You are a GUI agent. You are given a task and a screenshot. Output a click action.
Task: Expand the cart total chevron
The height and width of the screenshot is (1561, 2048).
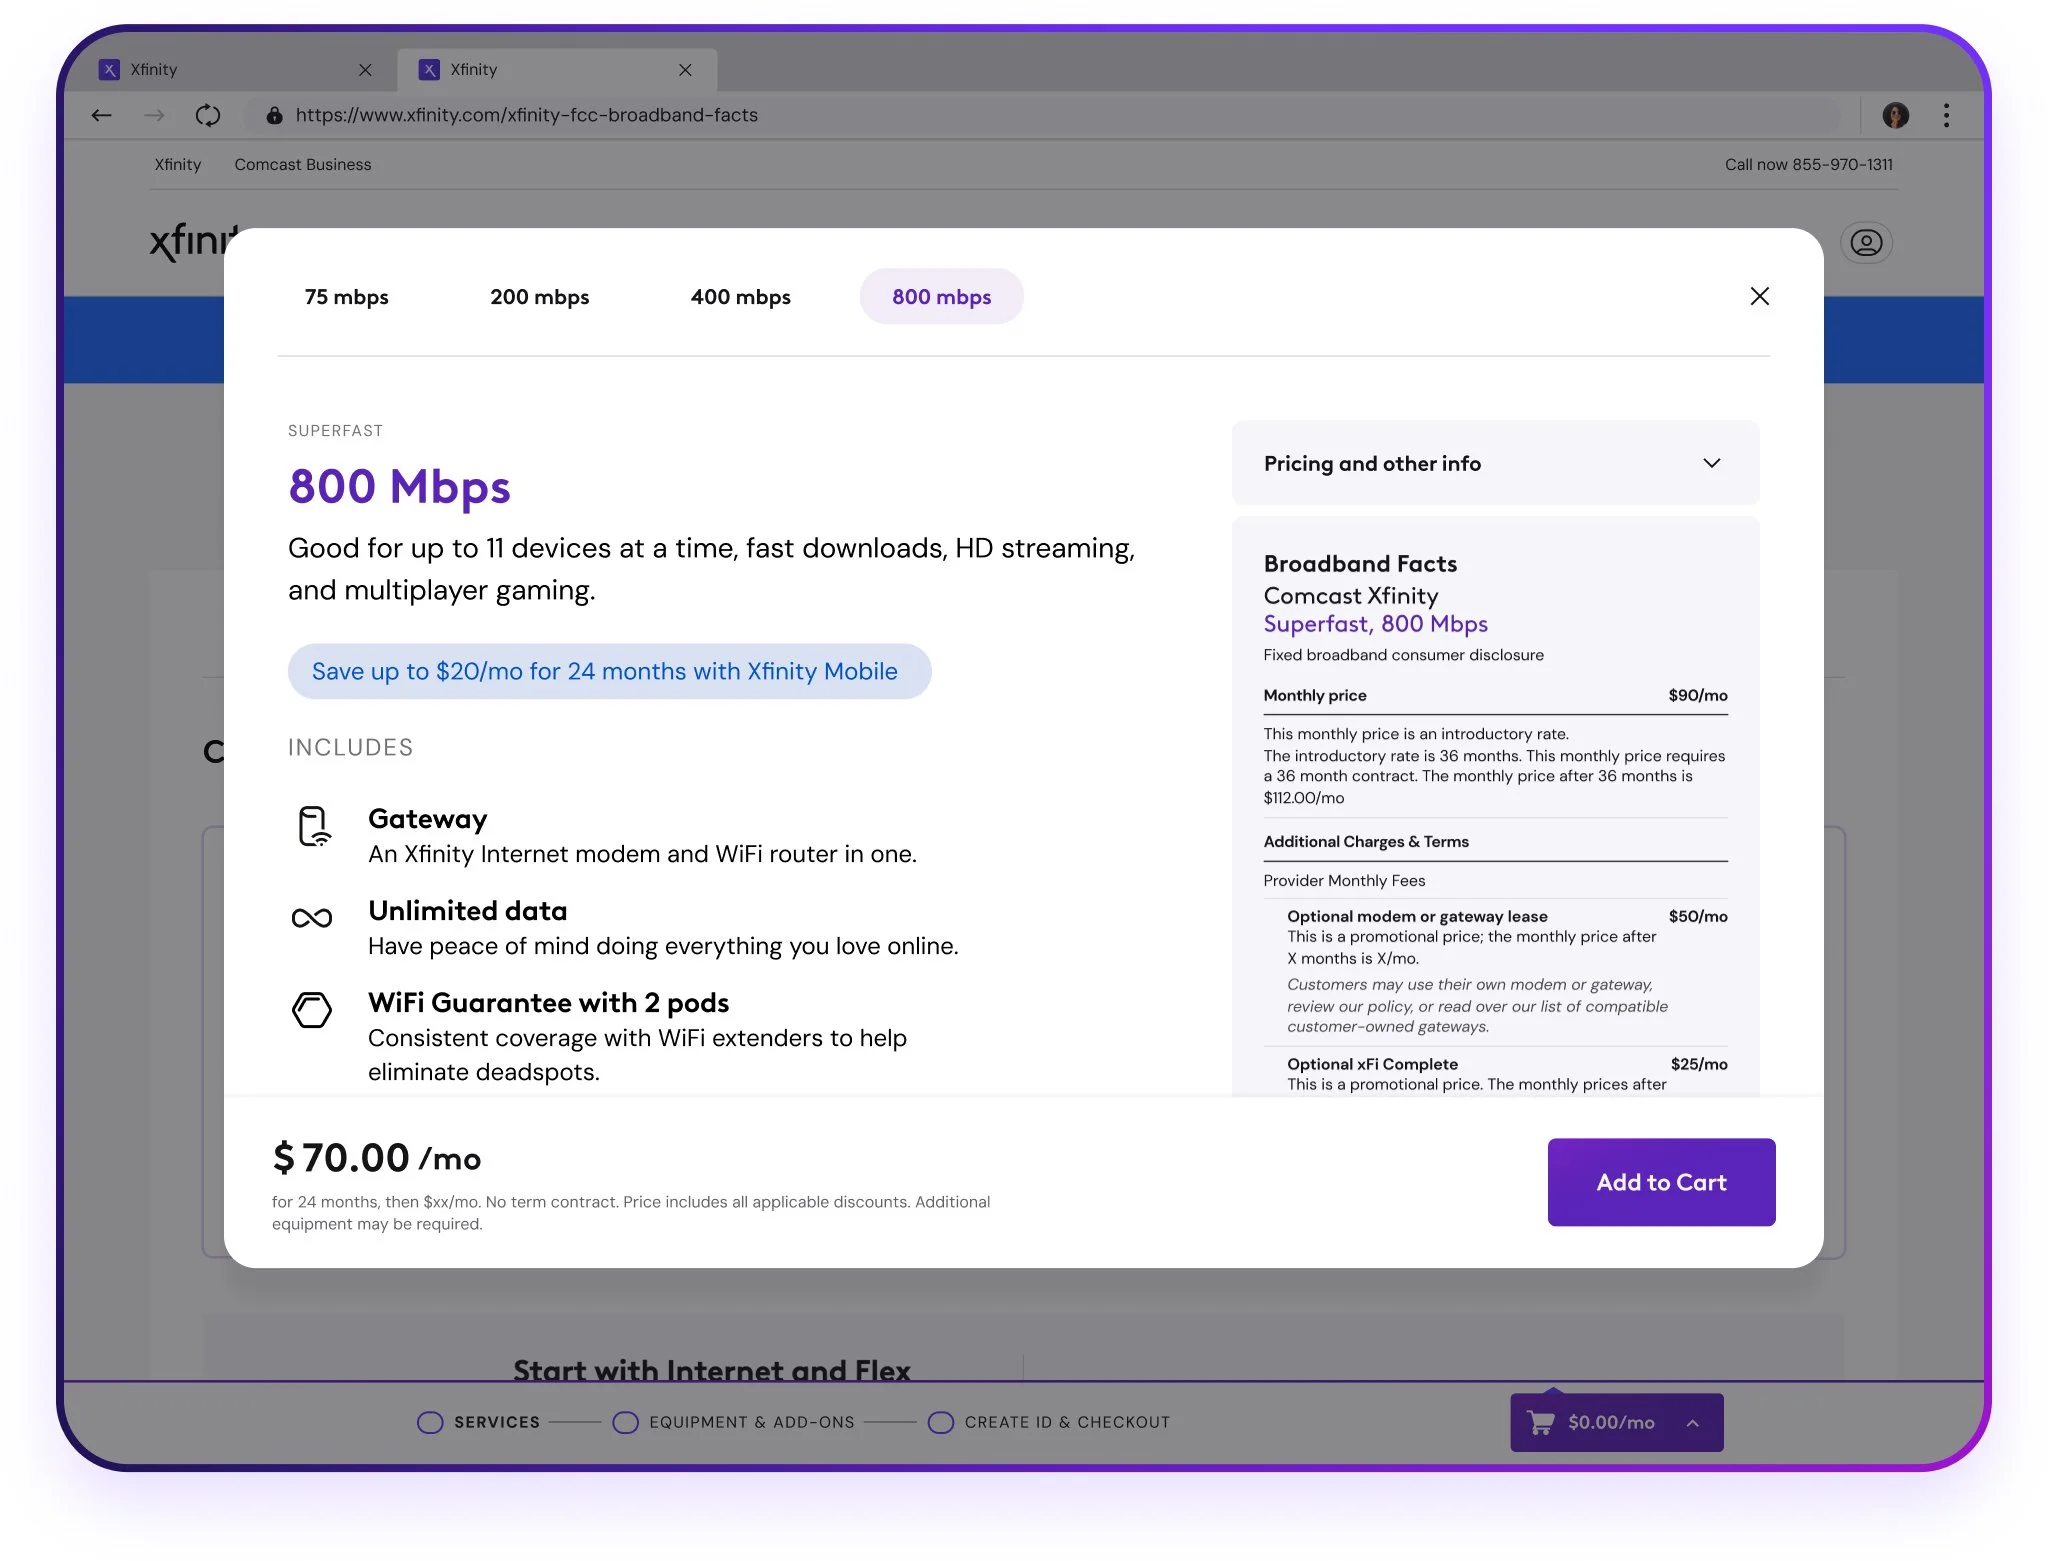(x=1693, y=1423)
